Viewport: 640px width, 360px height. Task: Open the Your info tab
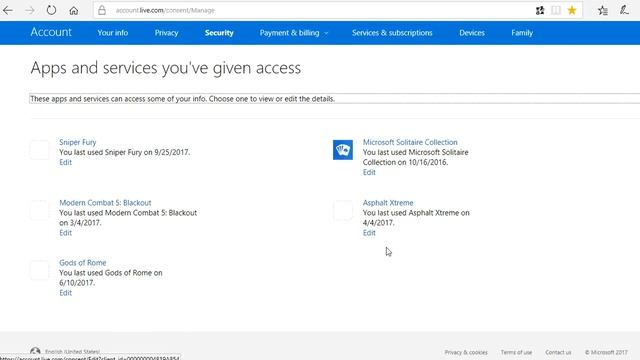113,33
